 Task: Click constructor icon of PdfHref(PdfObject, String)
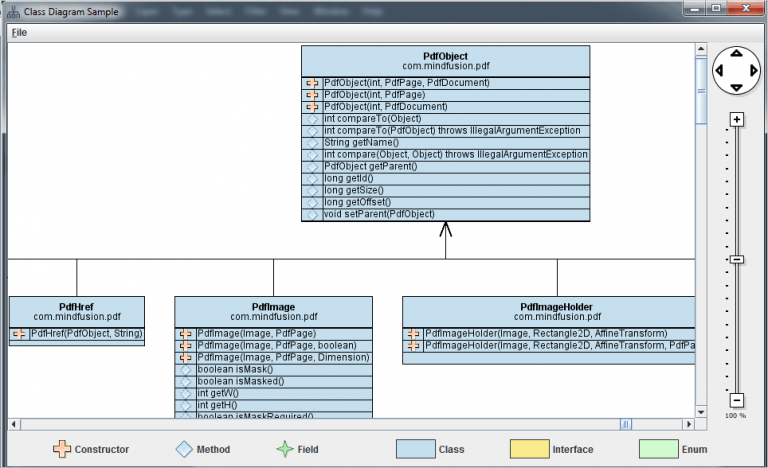point(19,334)
